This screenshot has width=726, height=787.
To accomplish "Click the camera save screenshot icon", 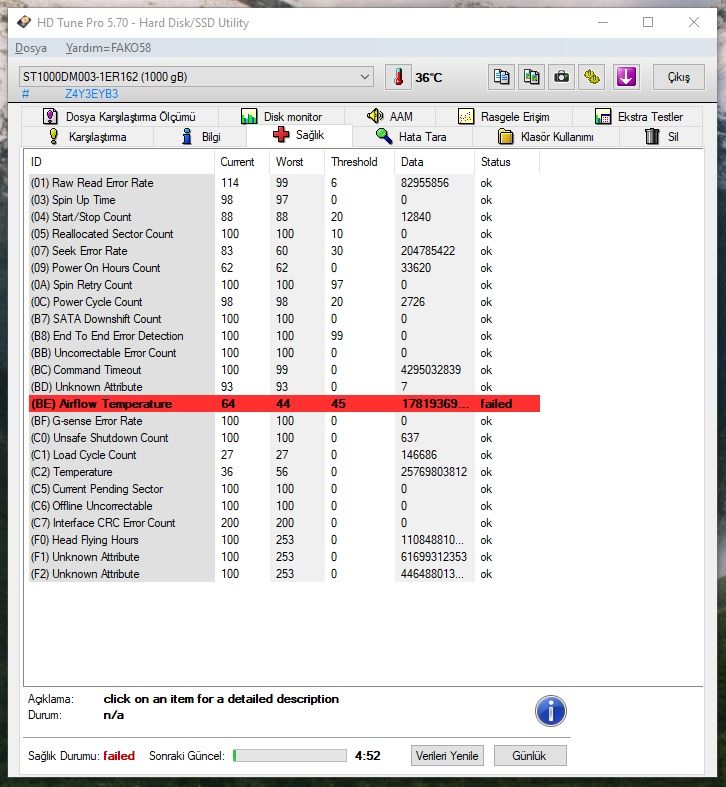I will [561, 77].
